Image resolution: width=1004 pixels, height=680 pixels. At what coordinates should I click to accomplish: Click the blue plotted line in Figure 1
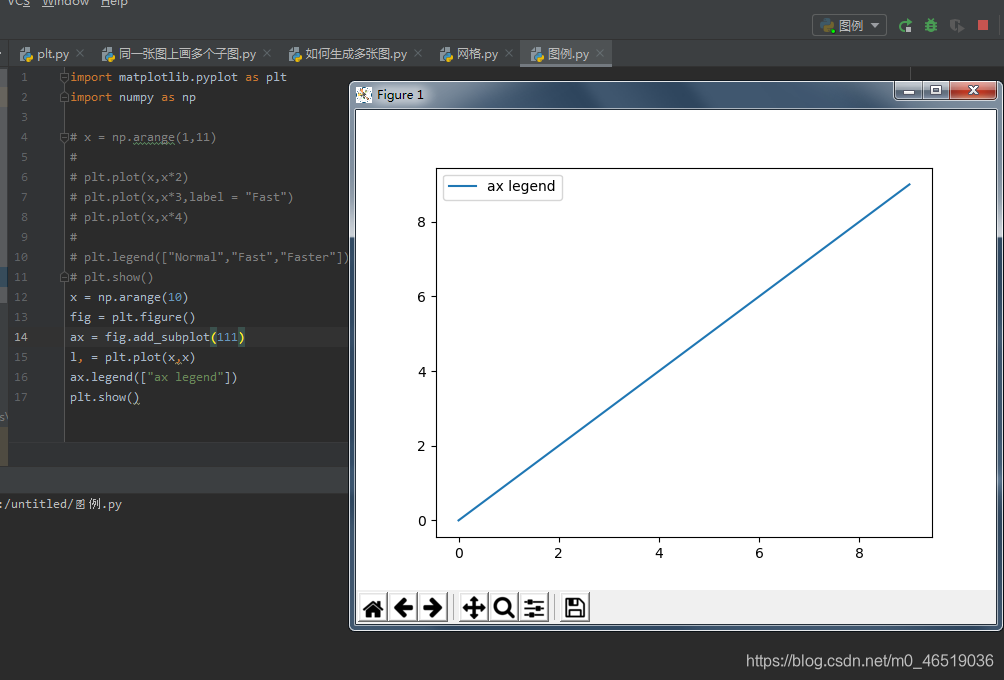coord(684,353)
